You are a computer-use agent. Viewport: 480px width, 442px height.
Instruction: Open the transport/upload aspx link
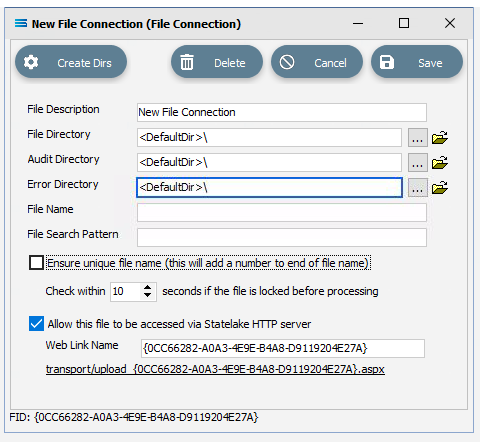(215, 369)
